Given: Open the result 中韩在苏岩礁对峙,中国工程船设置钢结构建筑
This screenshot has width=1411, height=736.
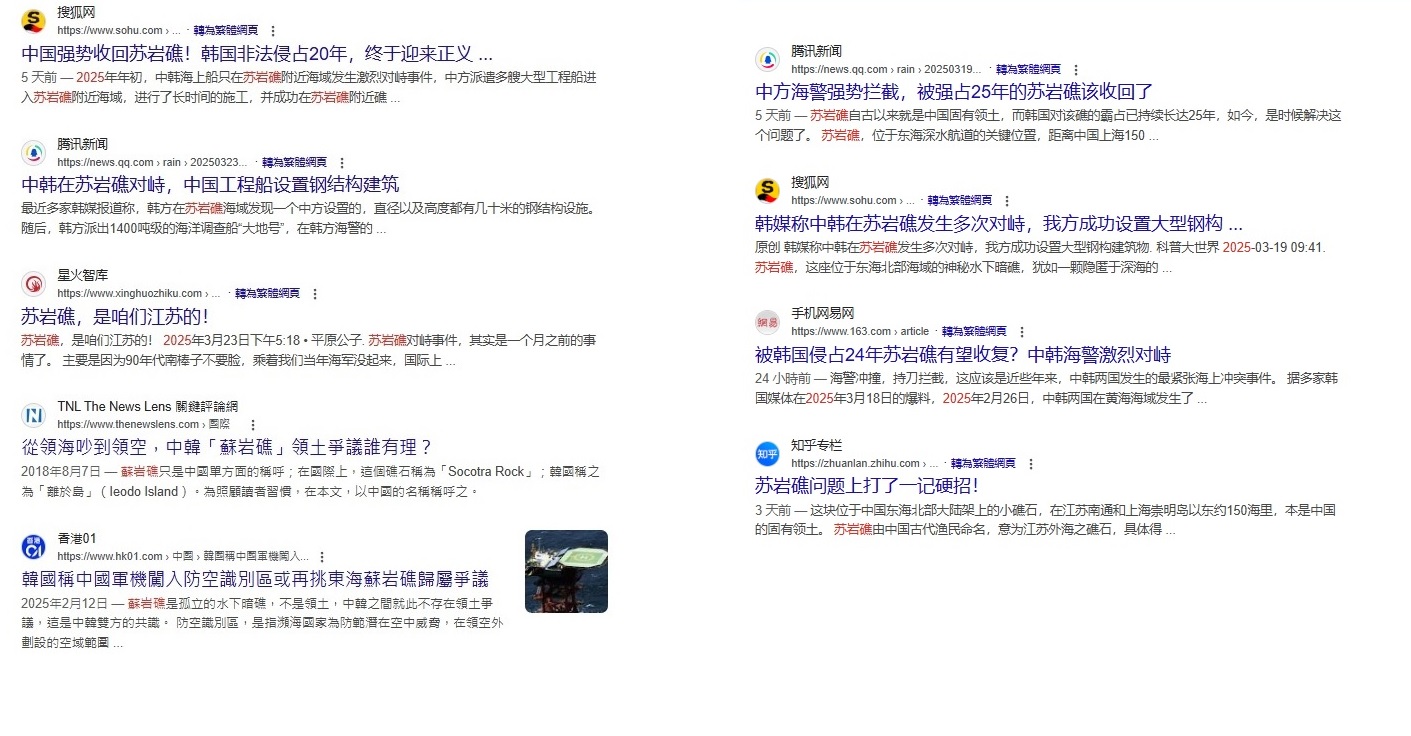Looking at the screenshot, I should (x=210, y=185).
